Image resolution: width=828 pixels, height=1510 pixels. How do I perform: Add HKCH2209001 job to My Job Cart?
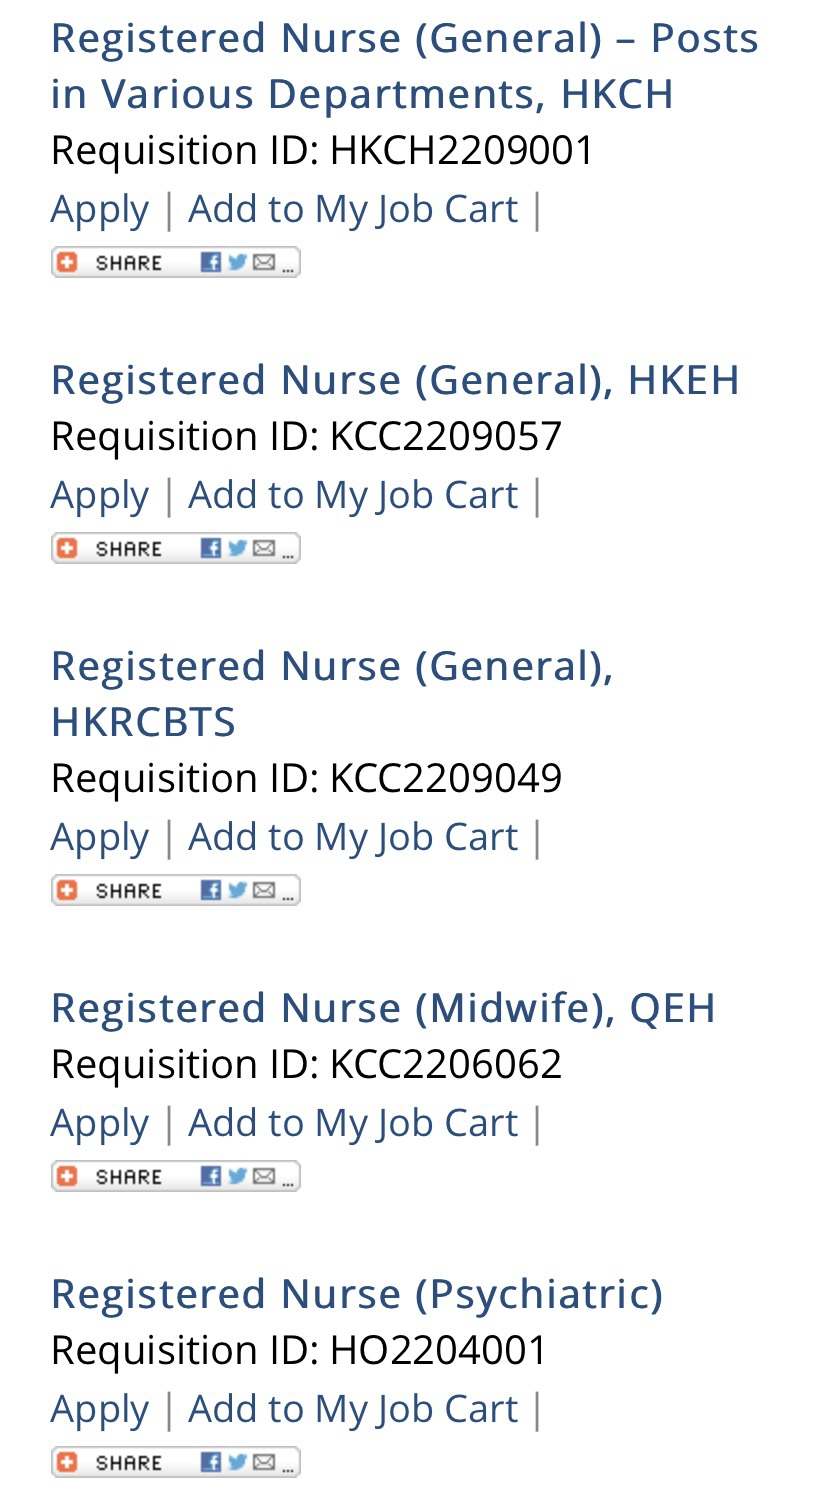coord(353,209)
